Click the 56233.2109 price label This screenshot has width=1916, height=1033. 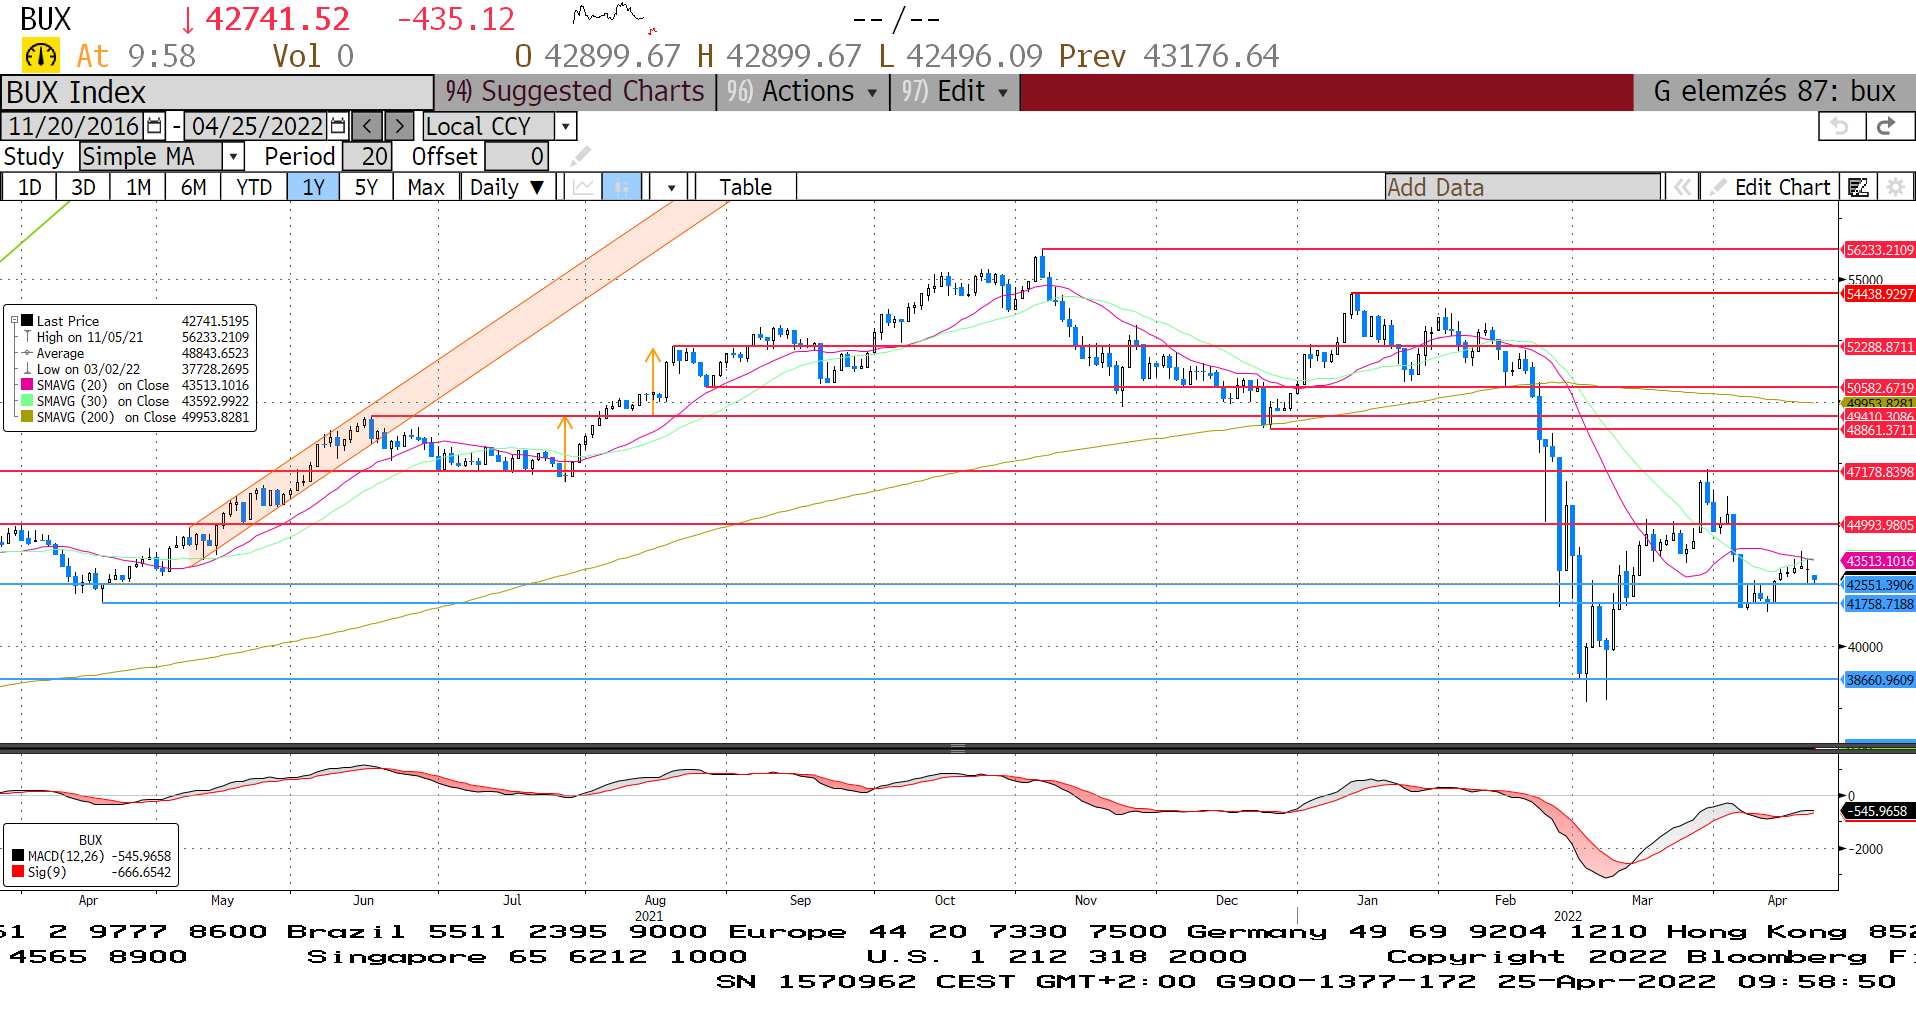1879,250
